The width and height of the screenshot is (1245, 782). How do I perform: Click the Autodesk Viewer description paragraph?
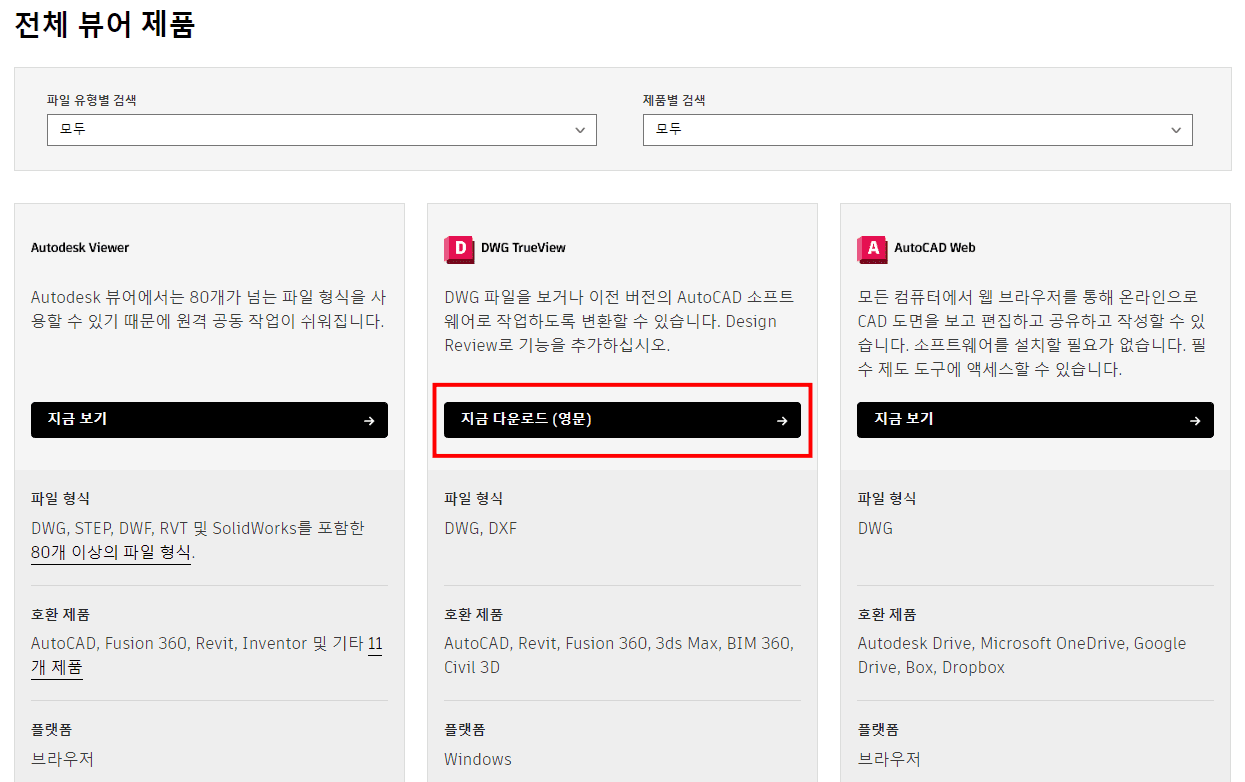pos(208,309)
